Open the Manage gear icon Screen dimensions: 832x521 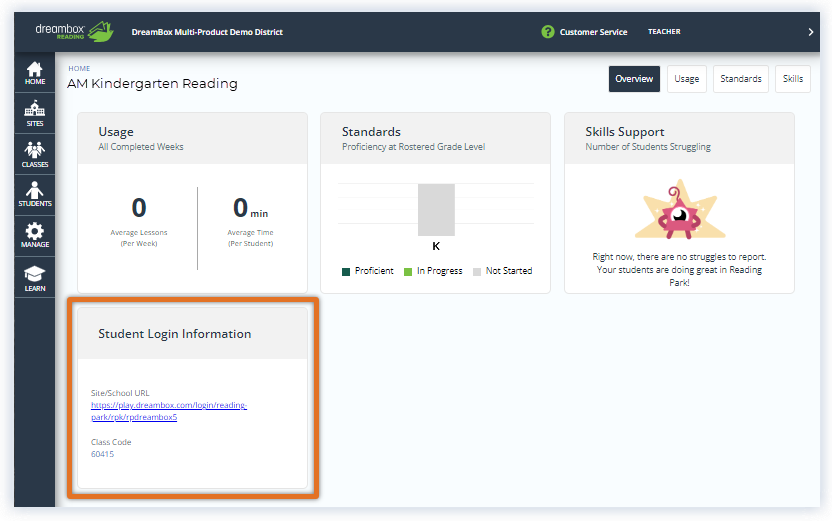(x=34, y=236)
